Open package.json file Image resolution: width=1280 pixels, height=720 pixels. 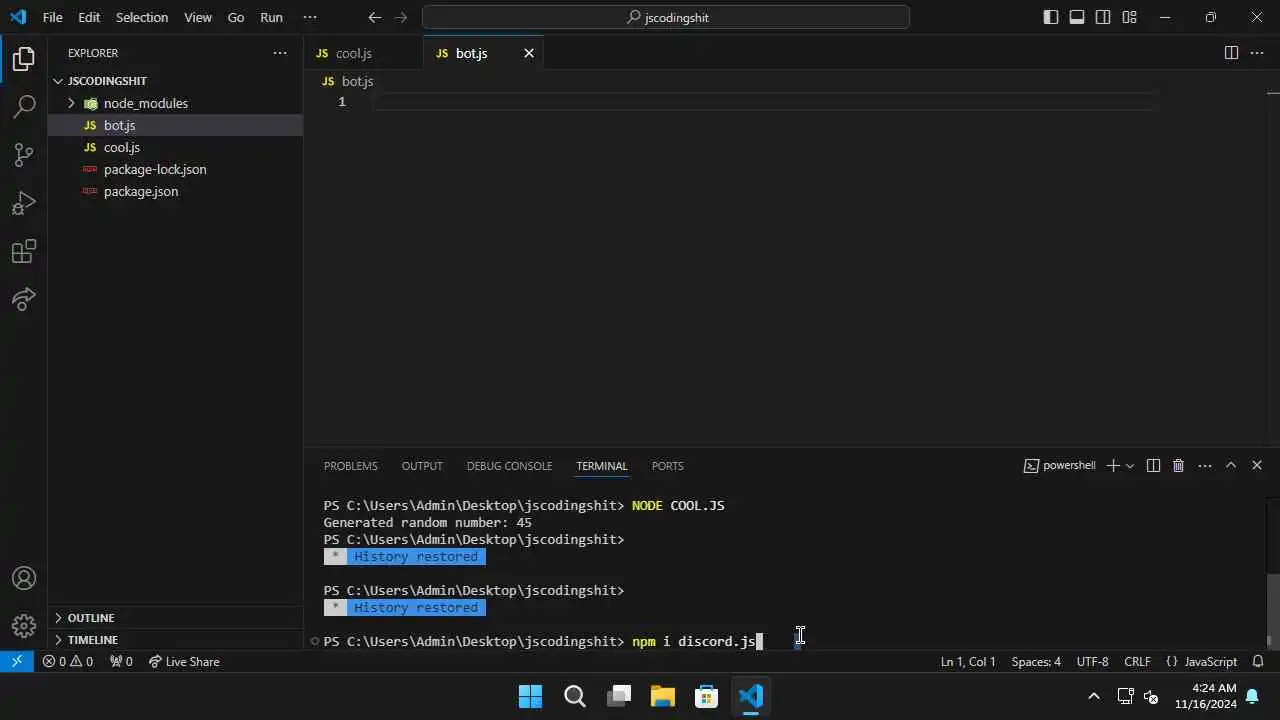[176, 191]
